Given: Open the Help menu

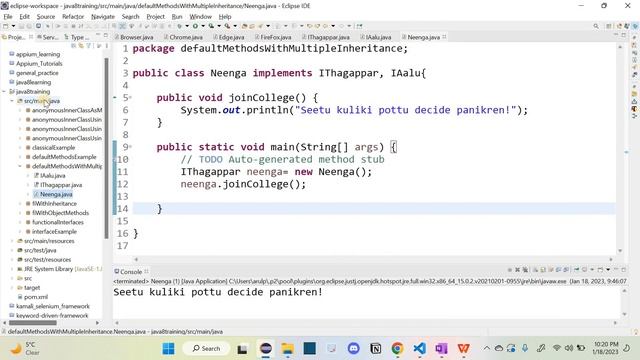Looking at the screenshot, I should (x=225, y=17).
